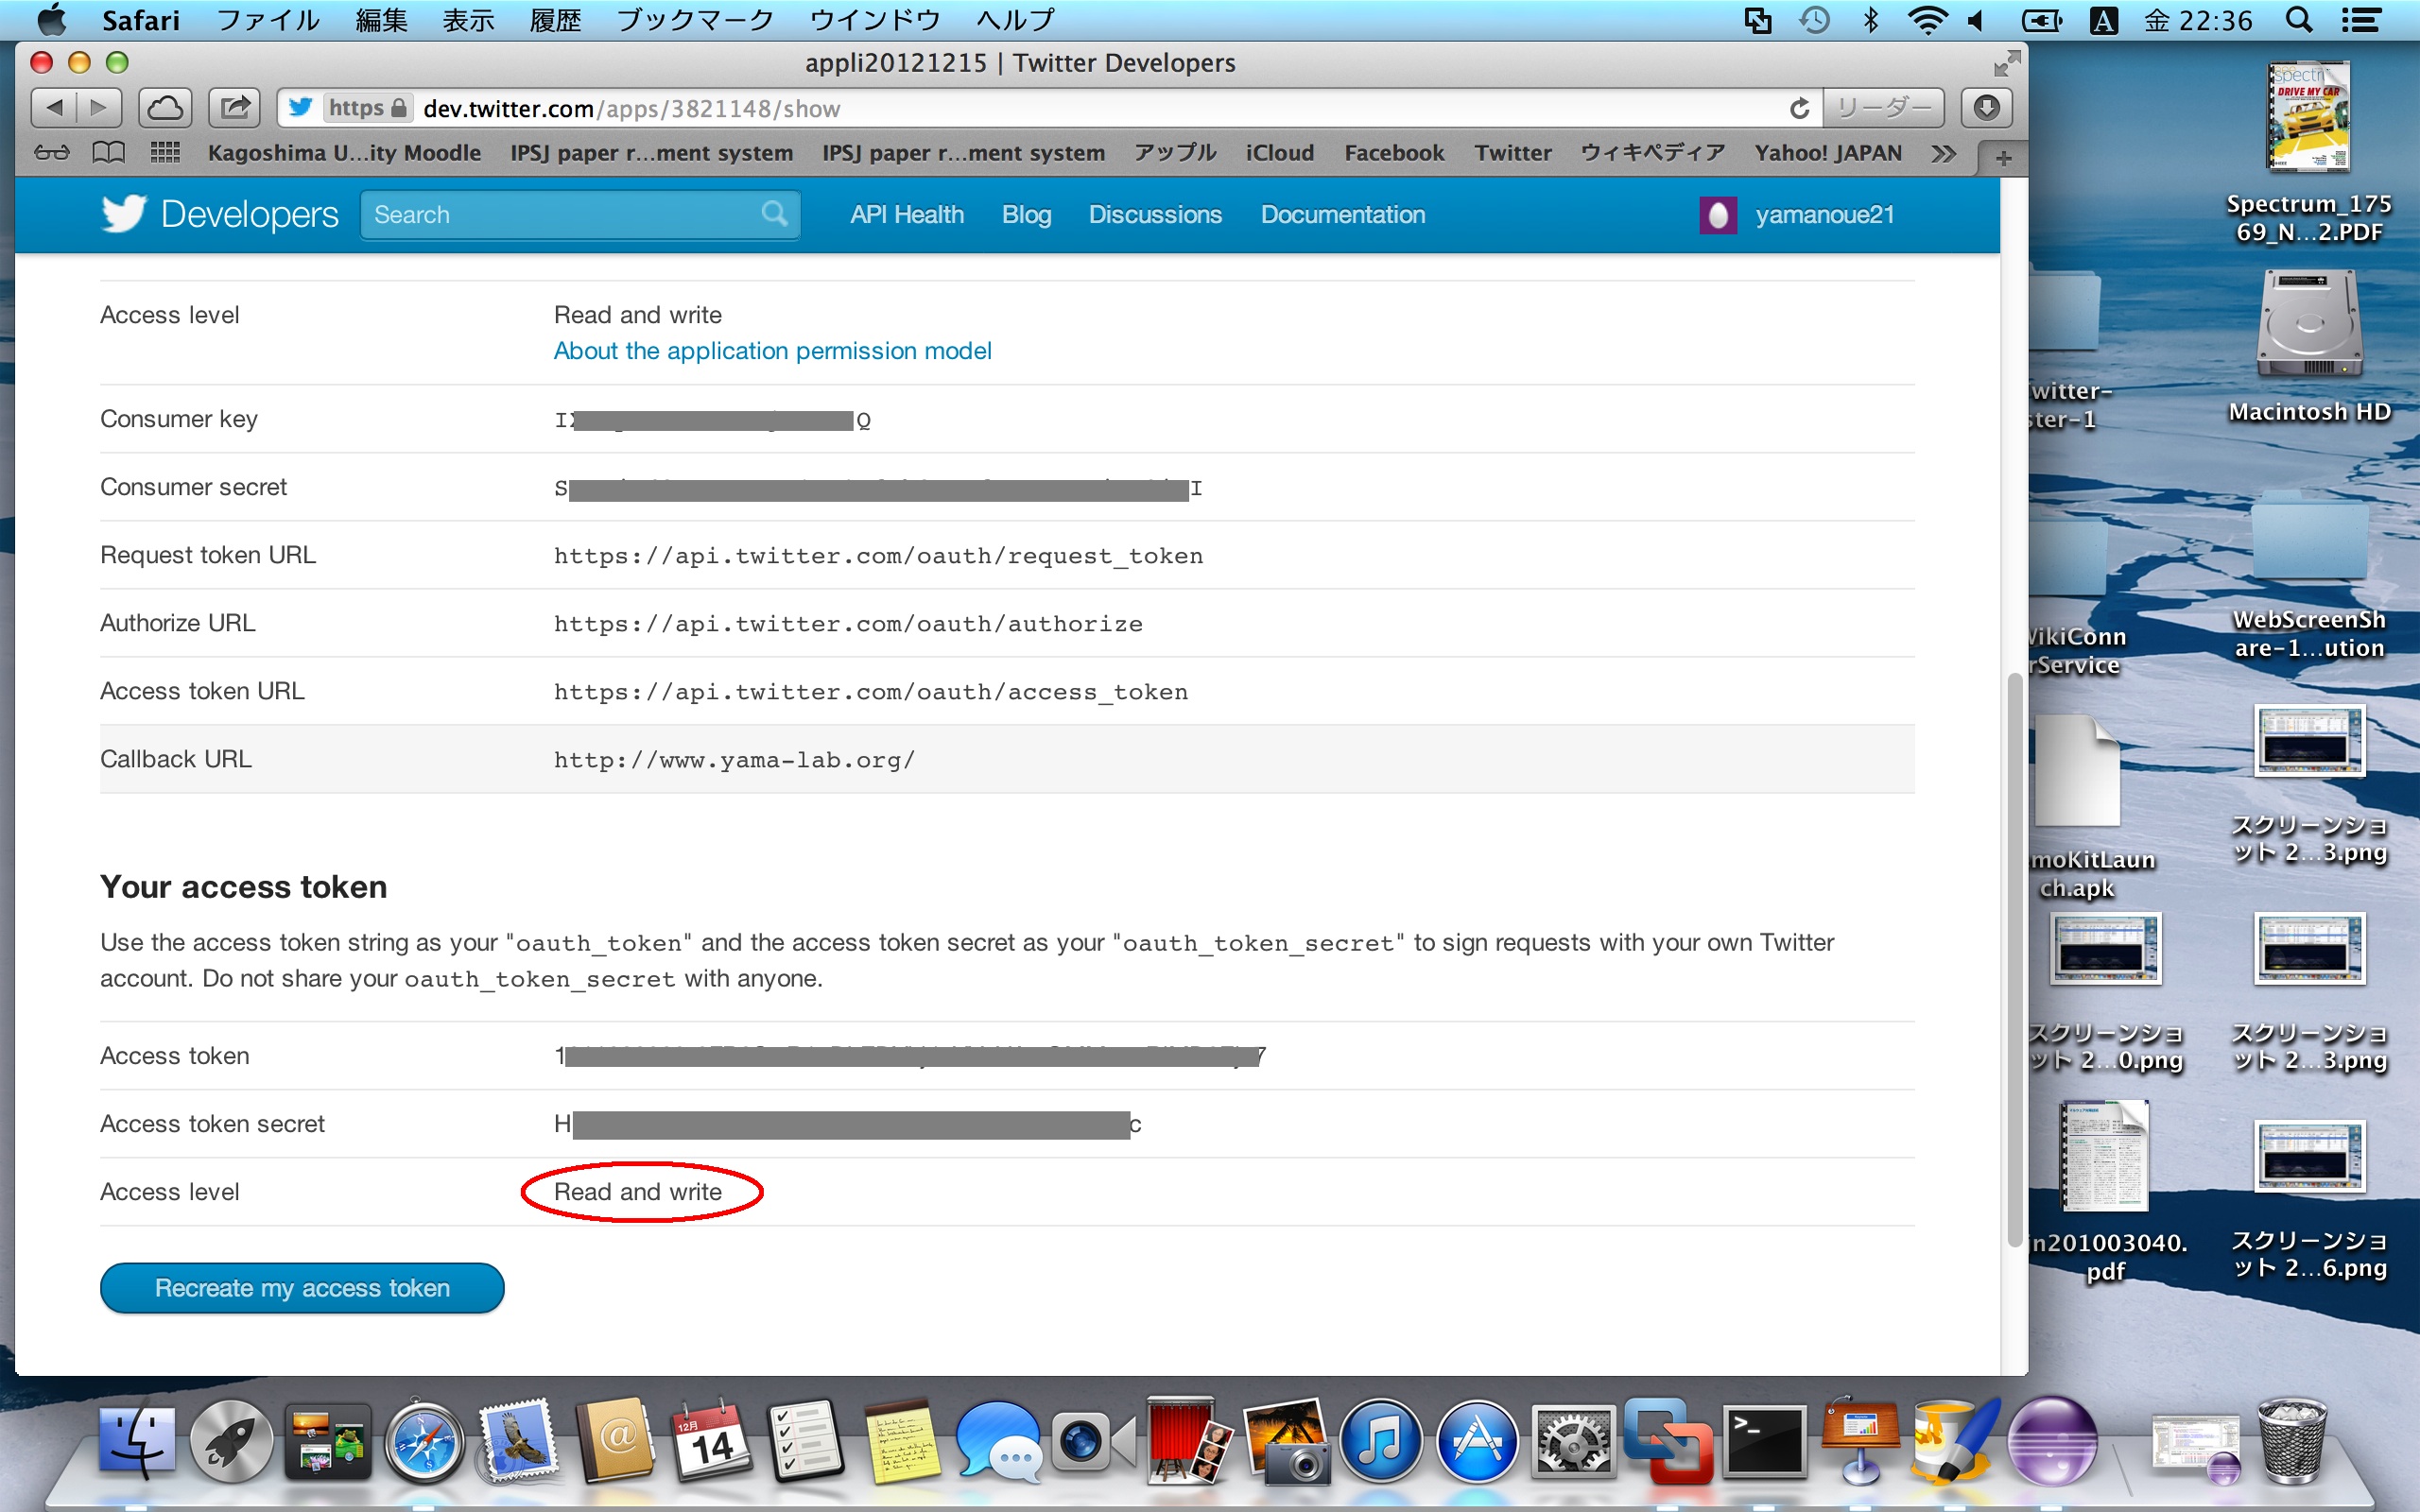The height and width of the screenshot is (1512, 2420).
Task: Open the Downloads arrow button
Action: tap(1986, 108)
